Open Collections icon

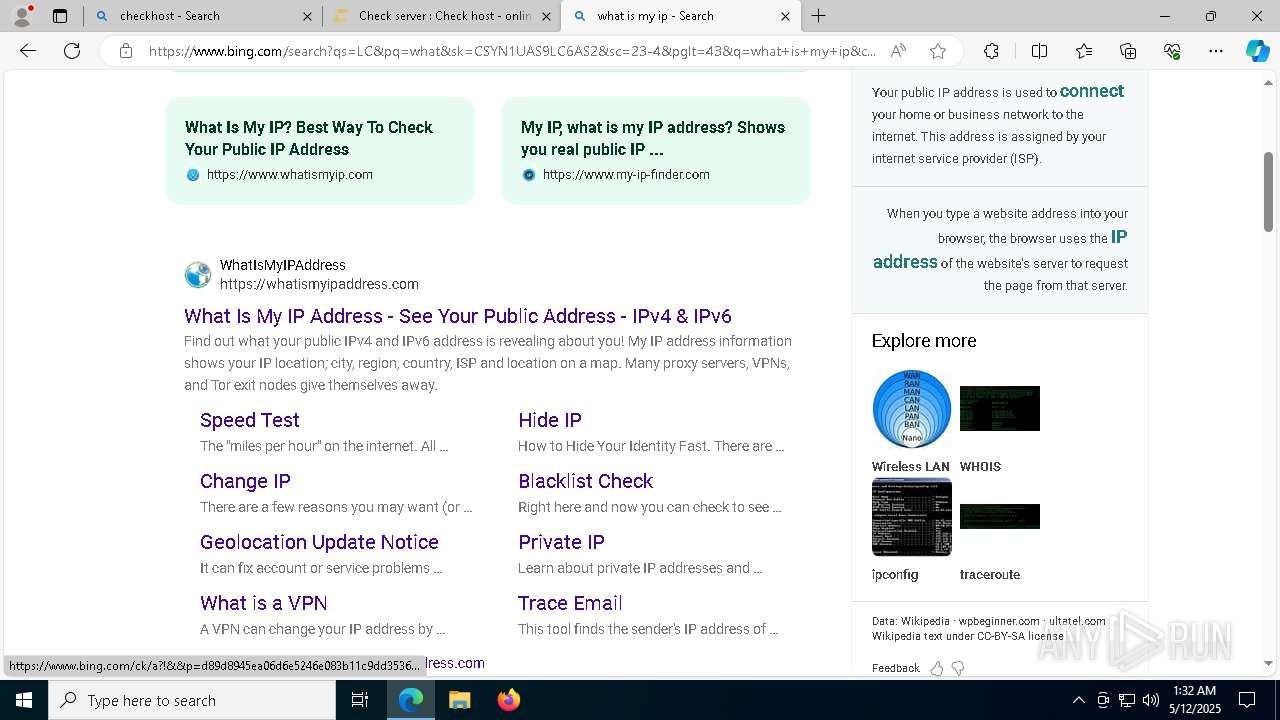1128,51
